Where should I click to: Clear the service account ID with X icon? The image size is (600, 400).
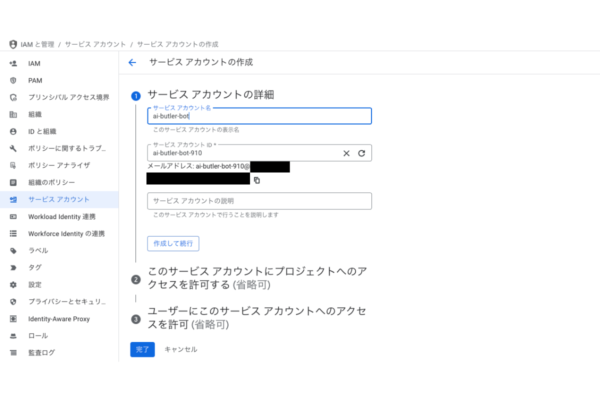(346, 153)
